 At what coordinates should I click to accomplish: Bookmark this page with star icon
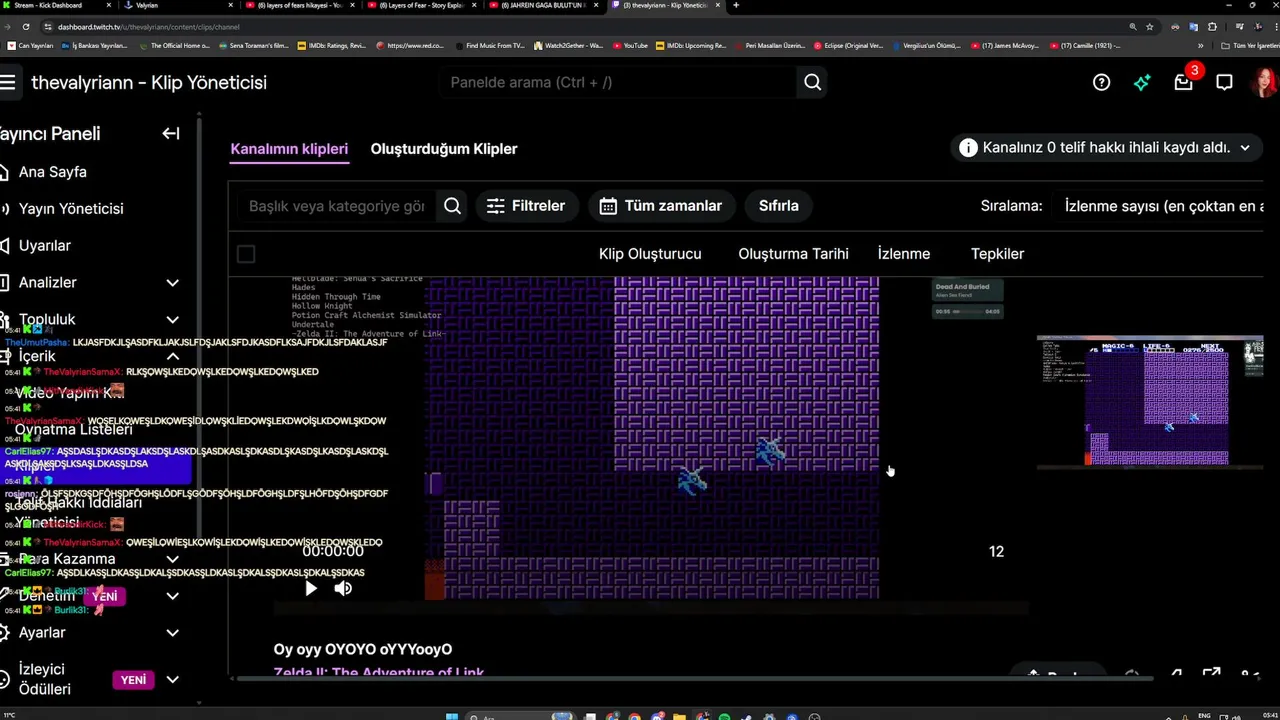coord(1150,27)
